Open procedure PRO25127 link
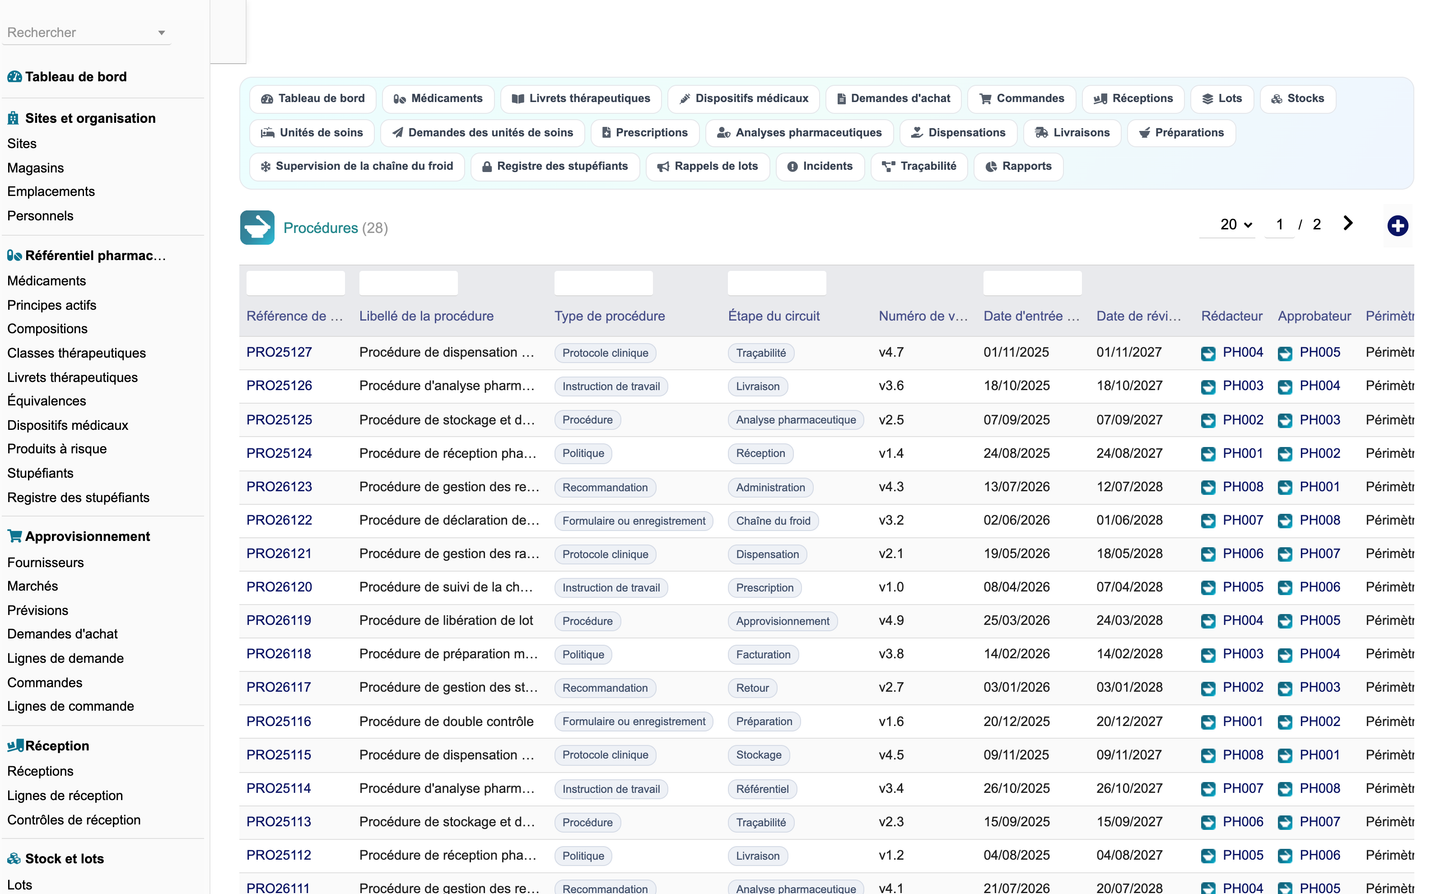The height and width of the screenshot is (894, 1445). coord(279,353)
